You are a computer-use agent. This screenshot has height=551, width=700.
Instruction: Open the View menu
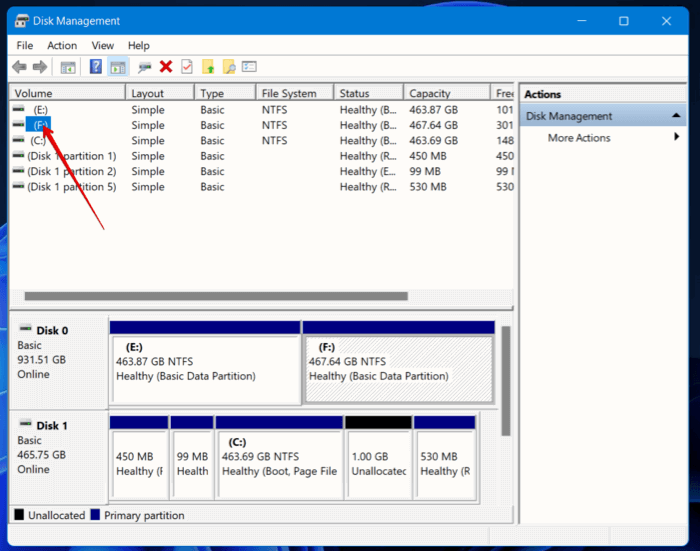103,46
